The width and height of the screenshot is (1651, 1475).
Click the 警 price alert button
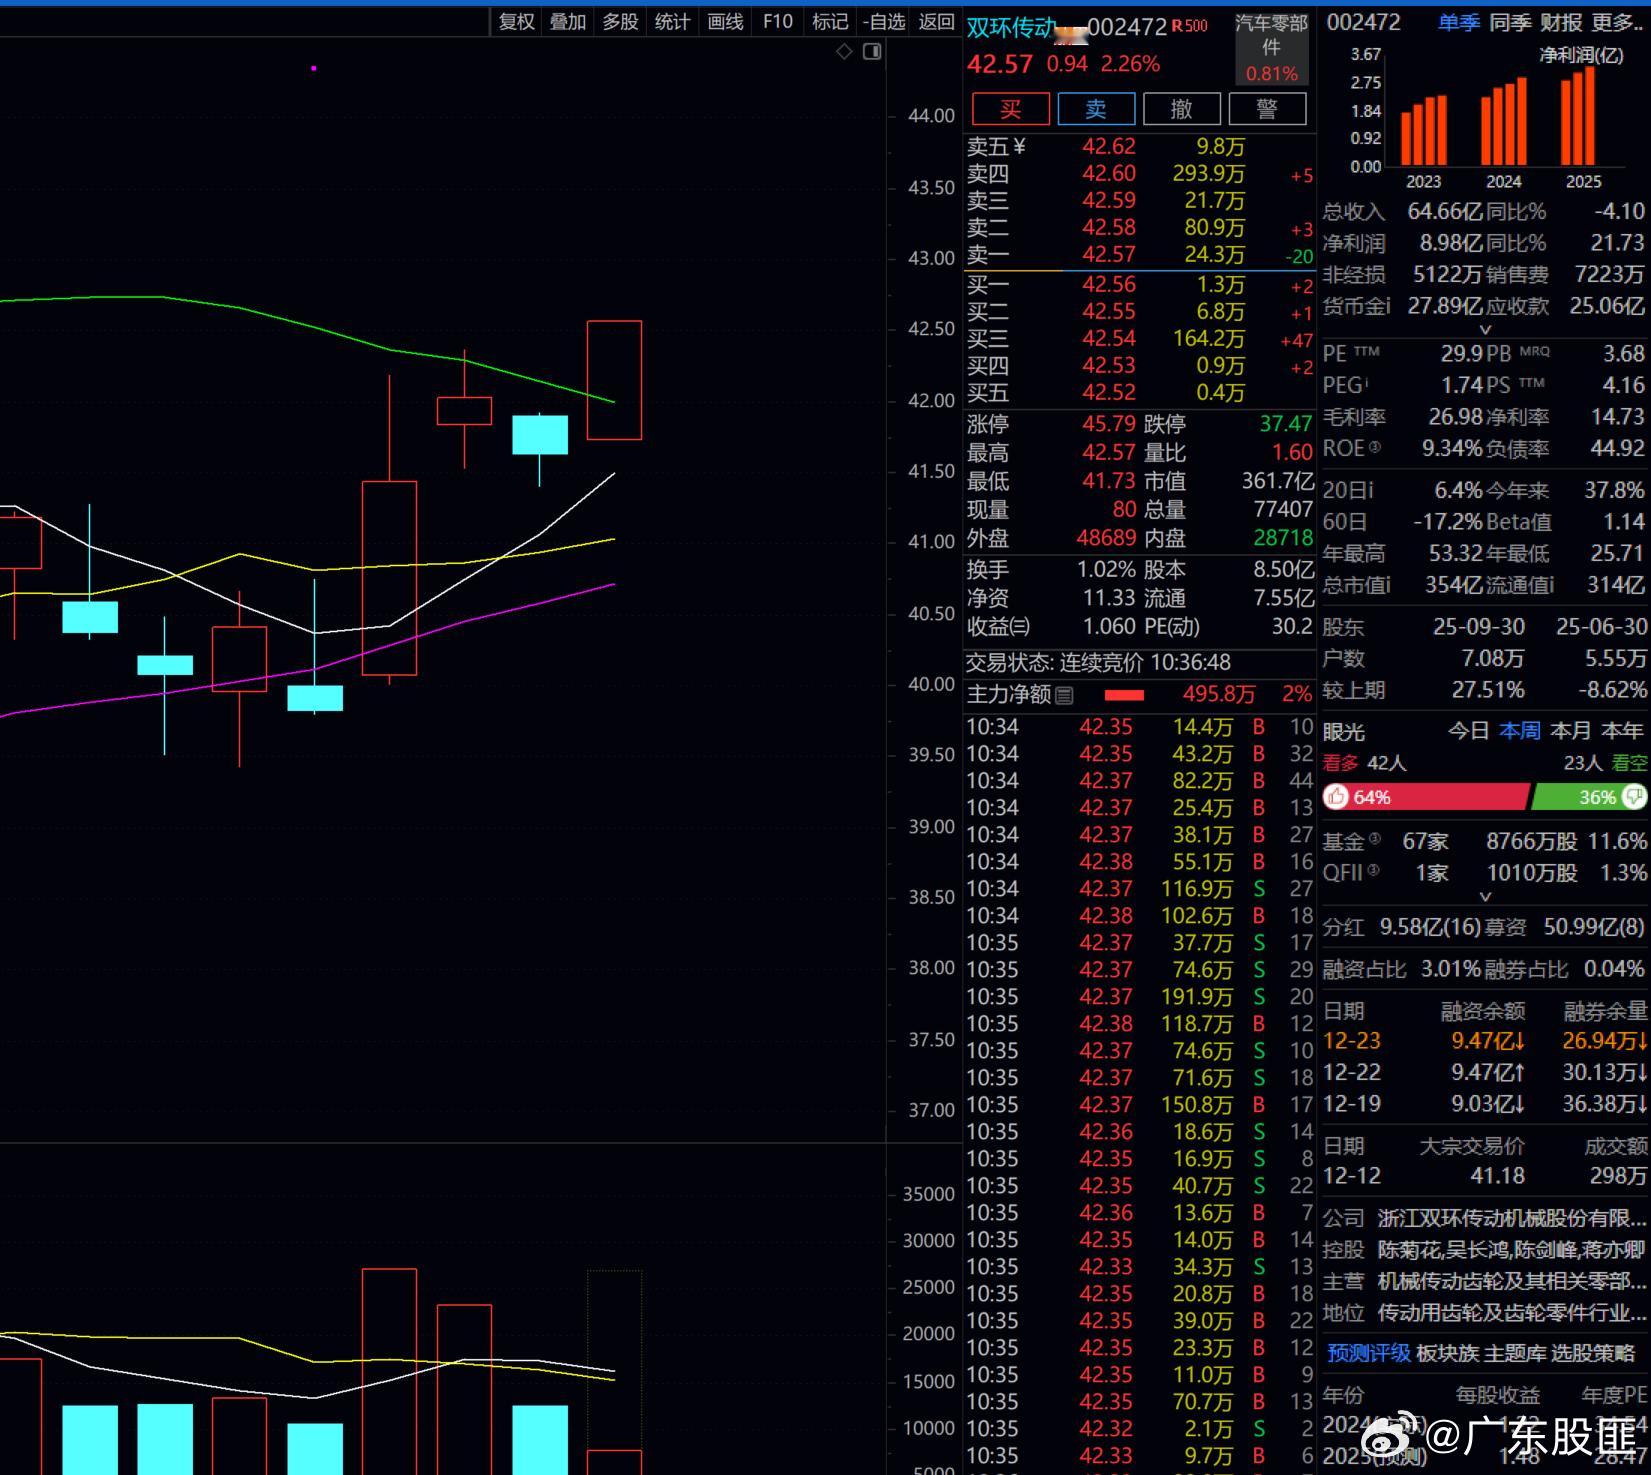(1267, 109)
